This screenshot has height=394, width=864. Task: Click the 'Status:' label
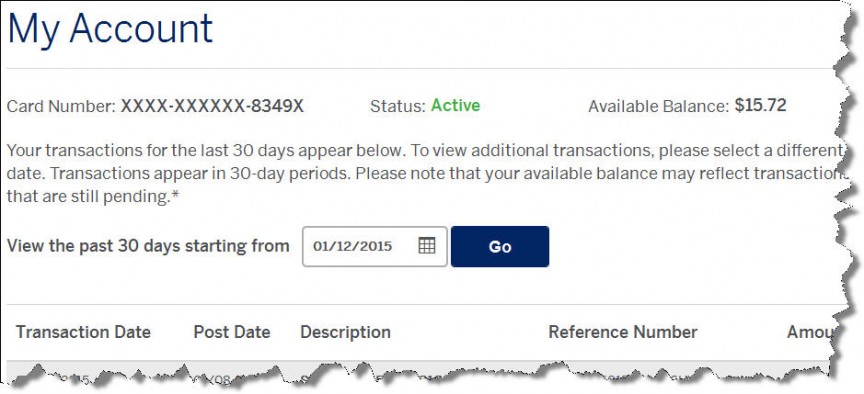pyautogui.click(x=398, y=106)
